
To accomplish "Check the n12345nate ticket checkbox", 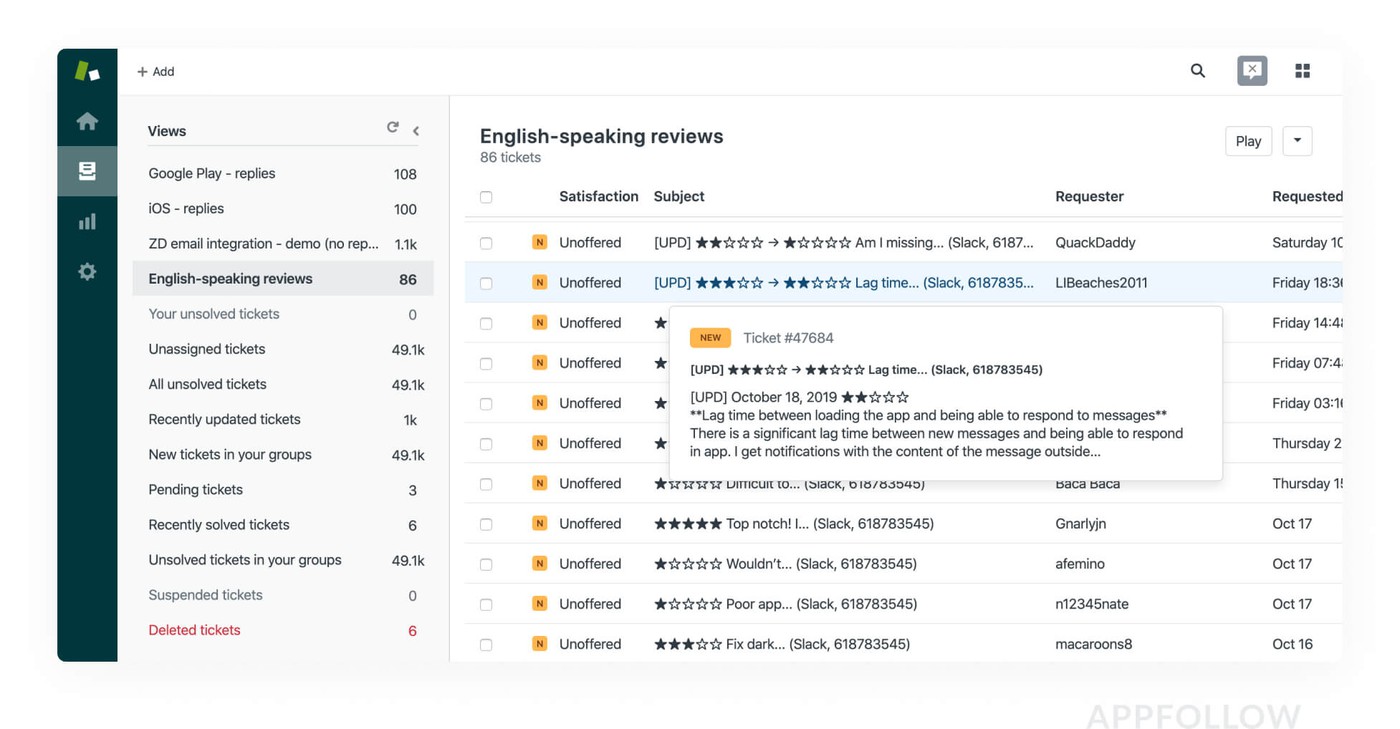I will click(x=486, y=604).
